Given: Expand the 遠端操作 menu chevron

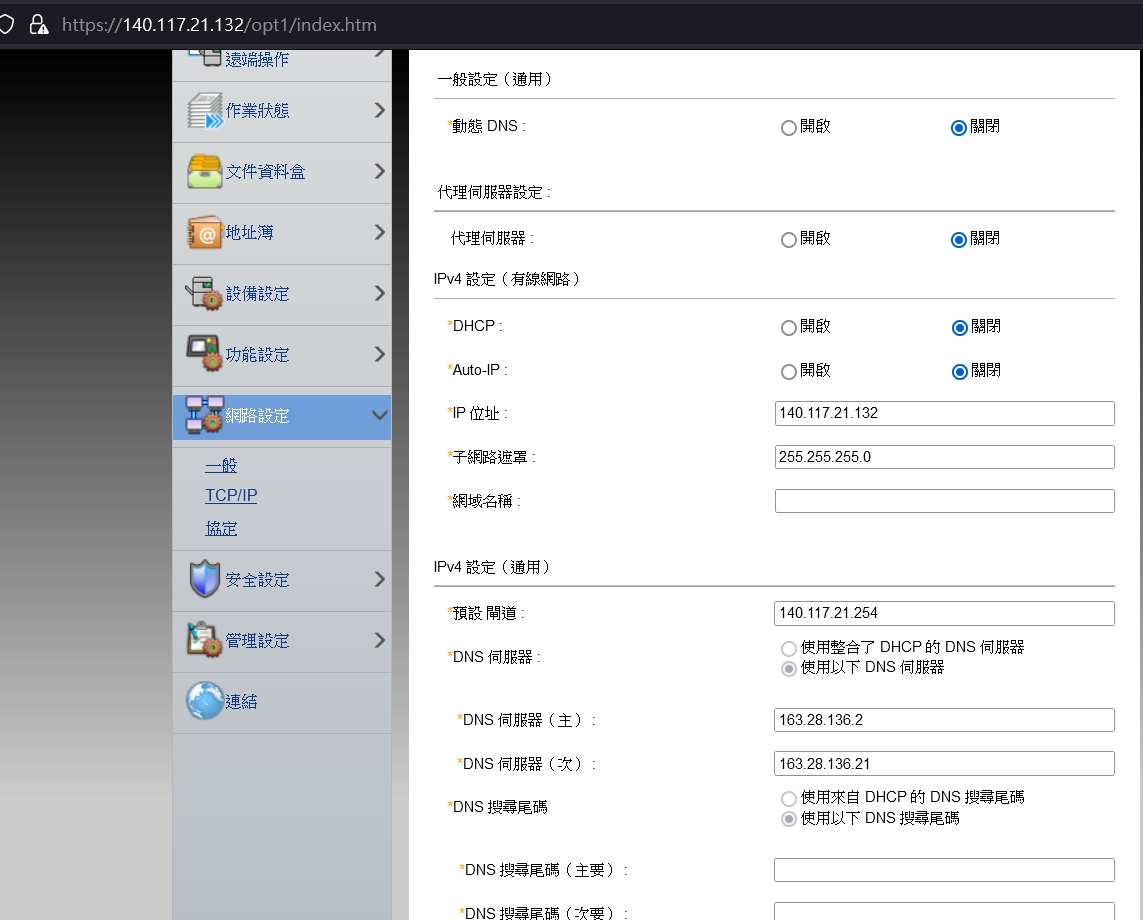Looking at the screenshot, I should tap(379, 53).
